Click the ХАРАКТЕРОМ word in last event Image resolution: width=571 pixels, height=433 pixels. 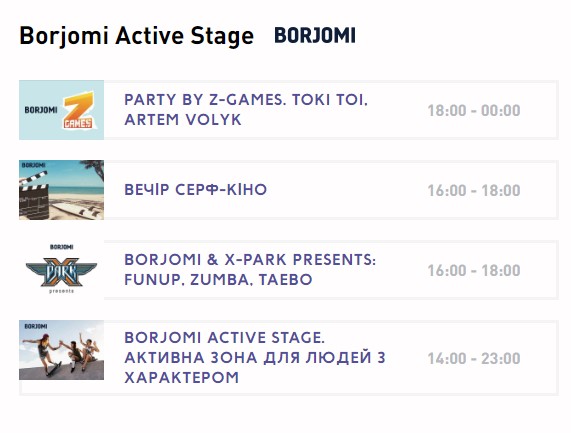click(182, 378)
